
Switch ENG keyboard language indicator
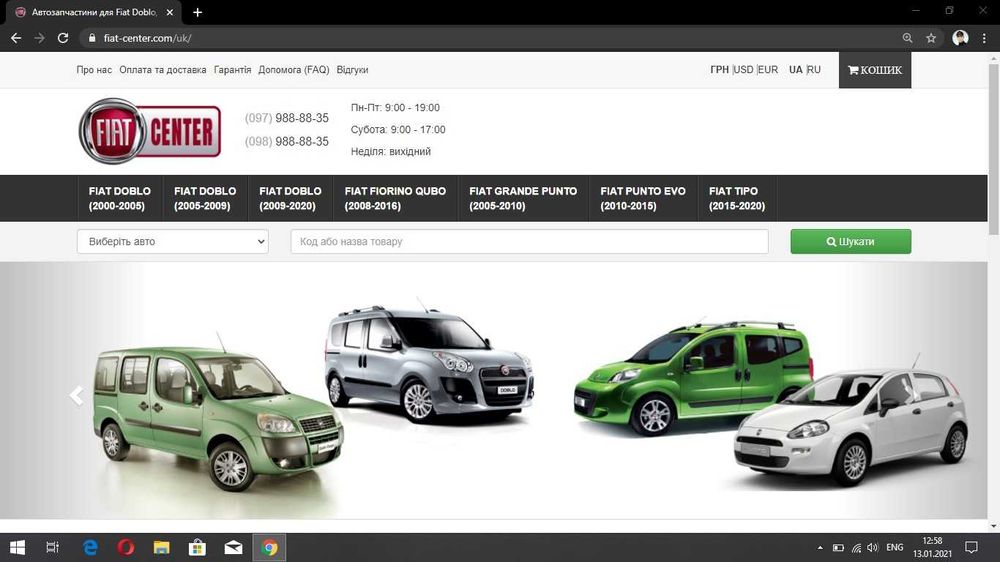[895, 547]
